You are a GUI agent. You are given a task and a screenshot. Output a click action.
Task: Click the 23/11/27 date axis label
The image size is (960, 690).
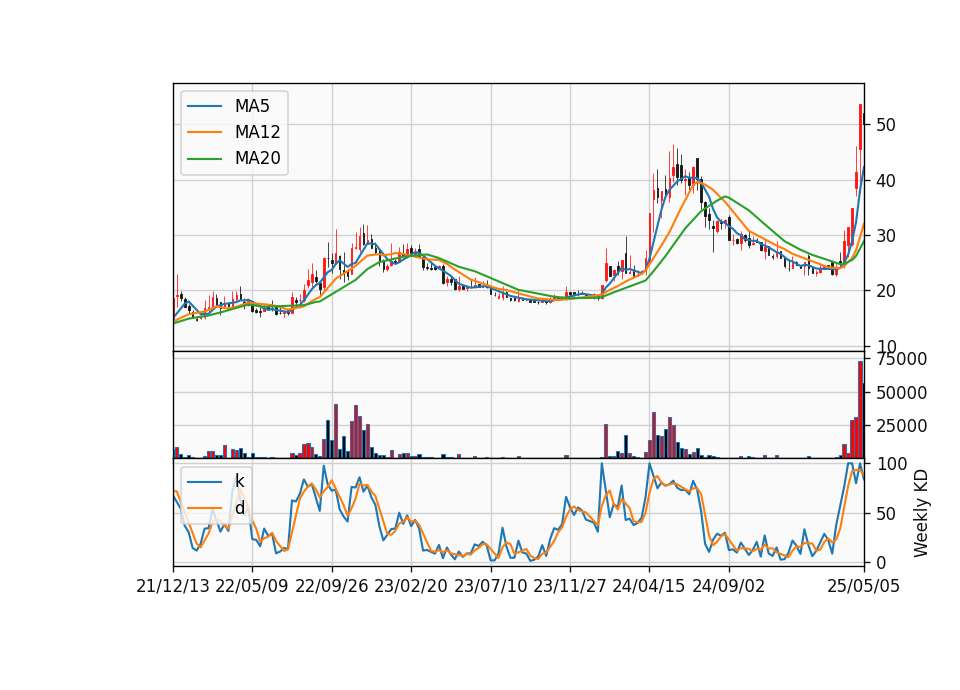(570, 586)
